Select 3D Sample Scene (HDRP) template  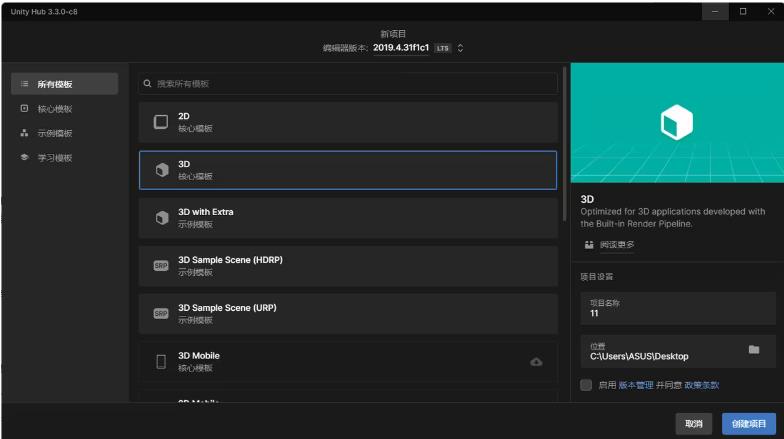(x=348, y=266)
